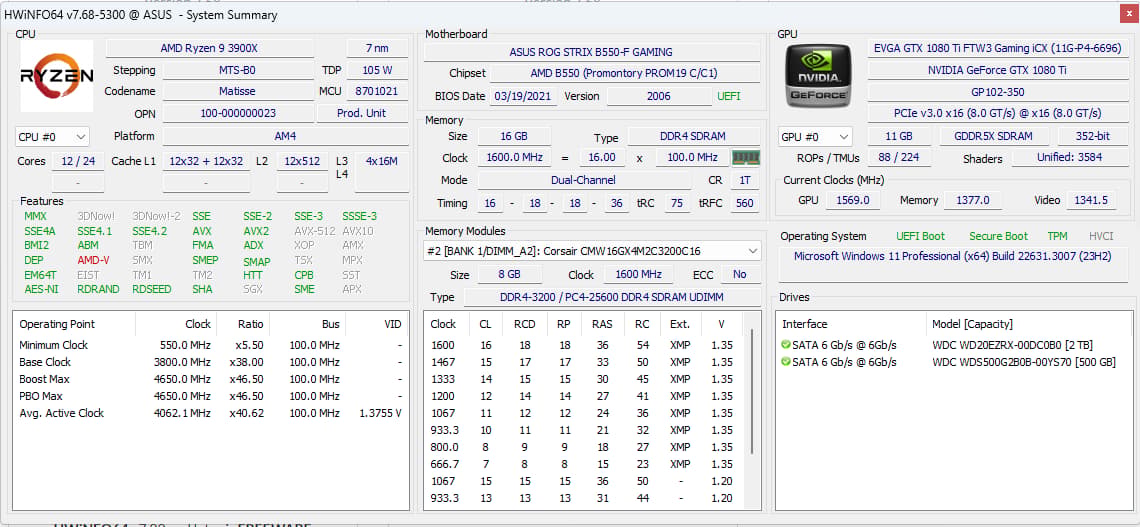1140x527 pixels.
Task: Open the CPU #0 selector dropdown
Action: tap(52, 137)
